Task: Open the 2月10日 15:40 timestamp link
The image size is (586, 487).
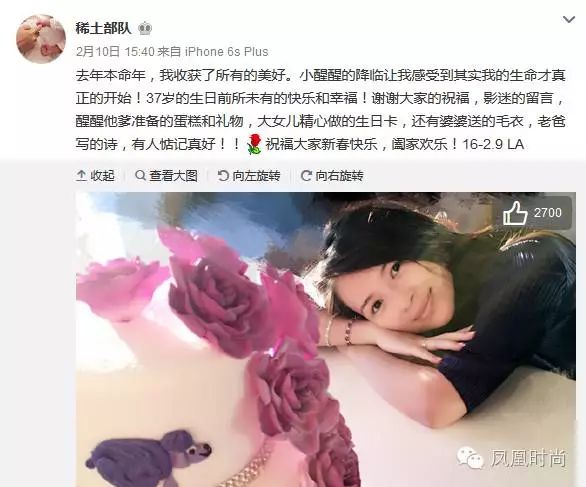Action: pos(115,52)
